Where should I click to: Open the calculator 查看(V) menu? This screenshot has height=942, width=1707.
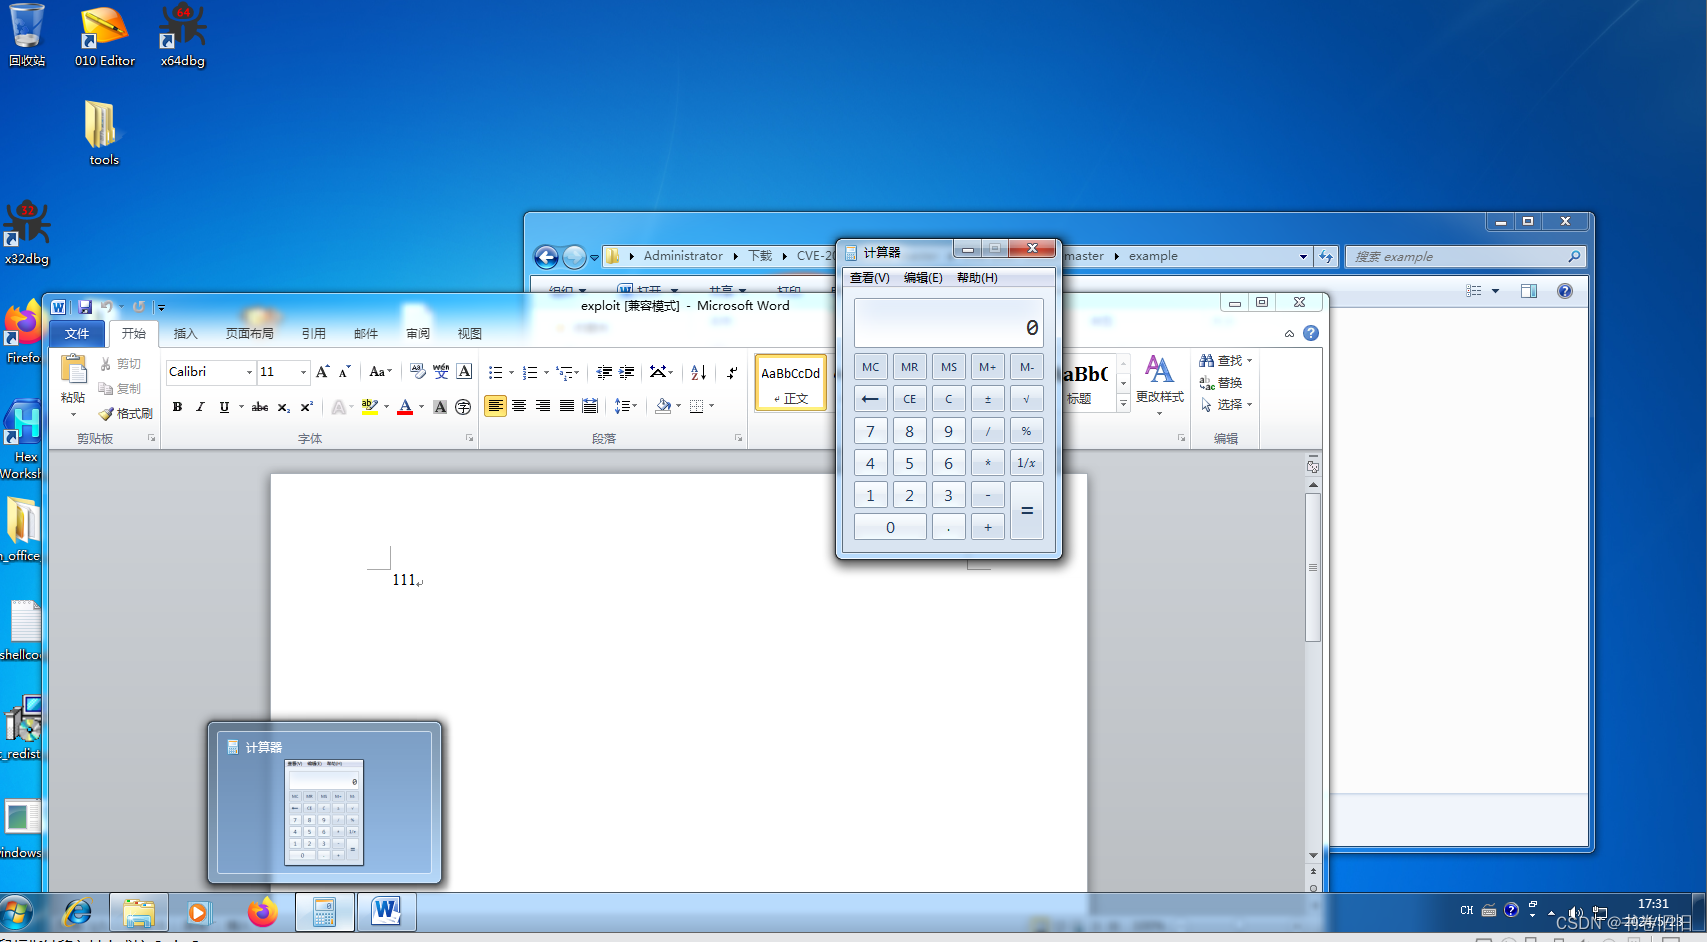(869, 278)
